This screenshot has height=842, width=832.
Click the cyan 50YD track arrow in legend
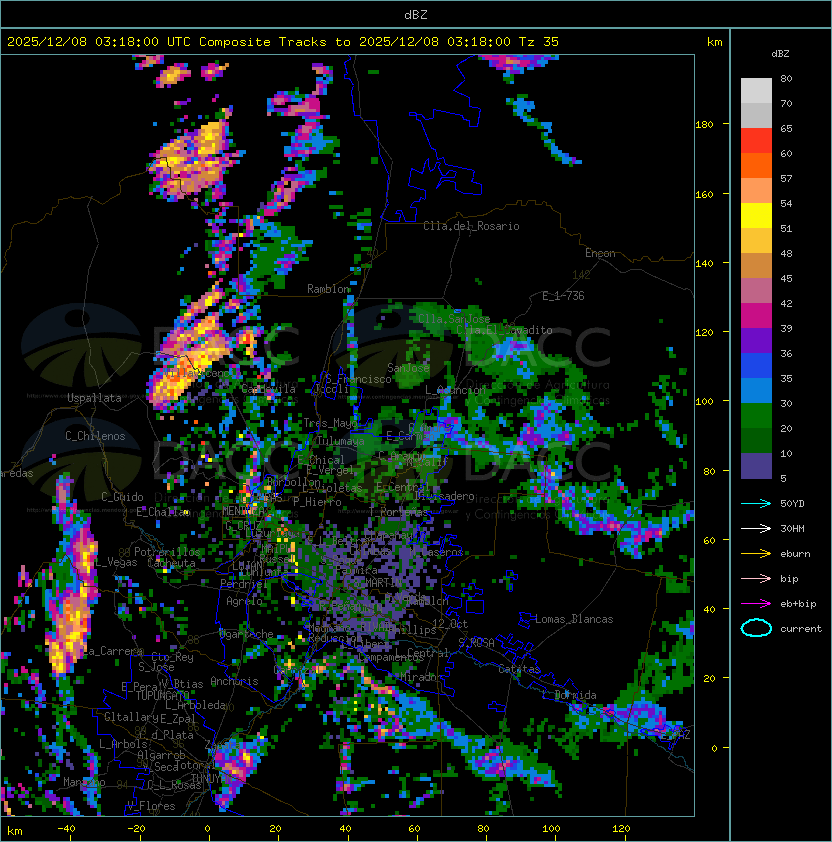pyautogui.click(x=756, y=503)
